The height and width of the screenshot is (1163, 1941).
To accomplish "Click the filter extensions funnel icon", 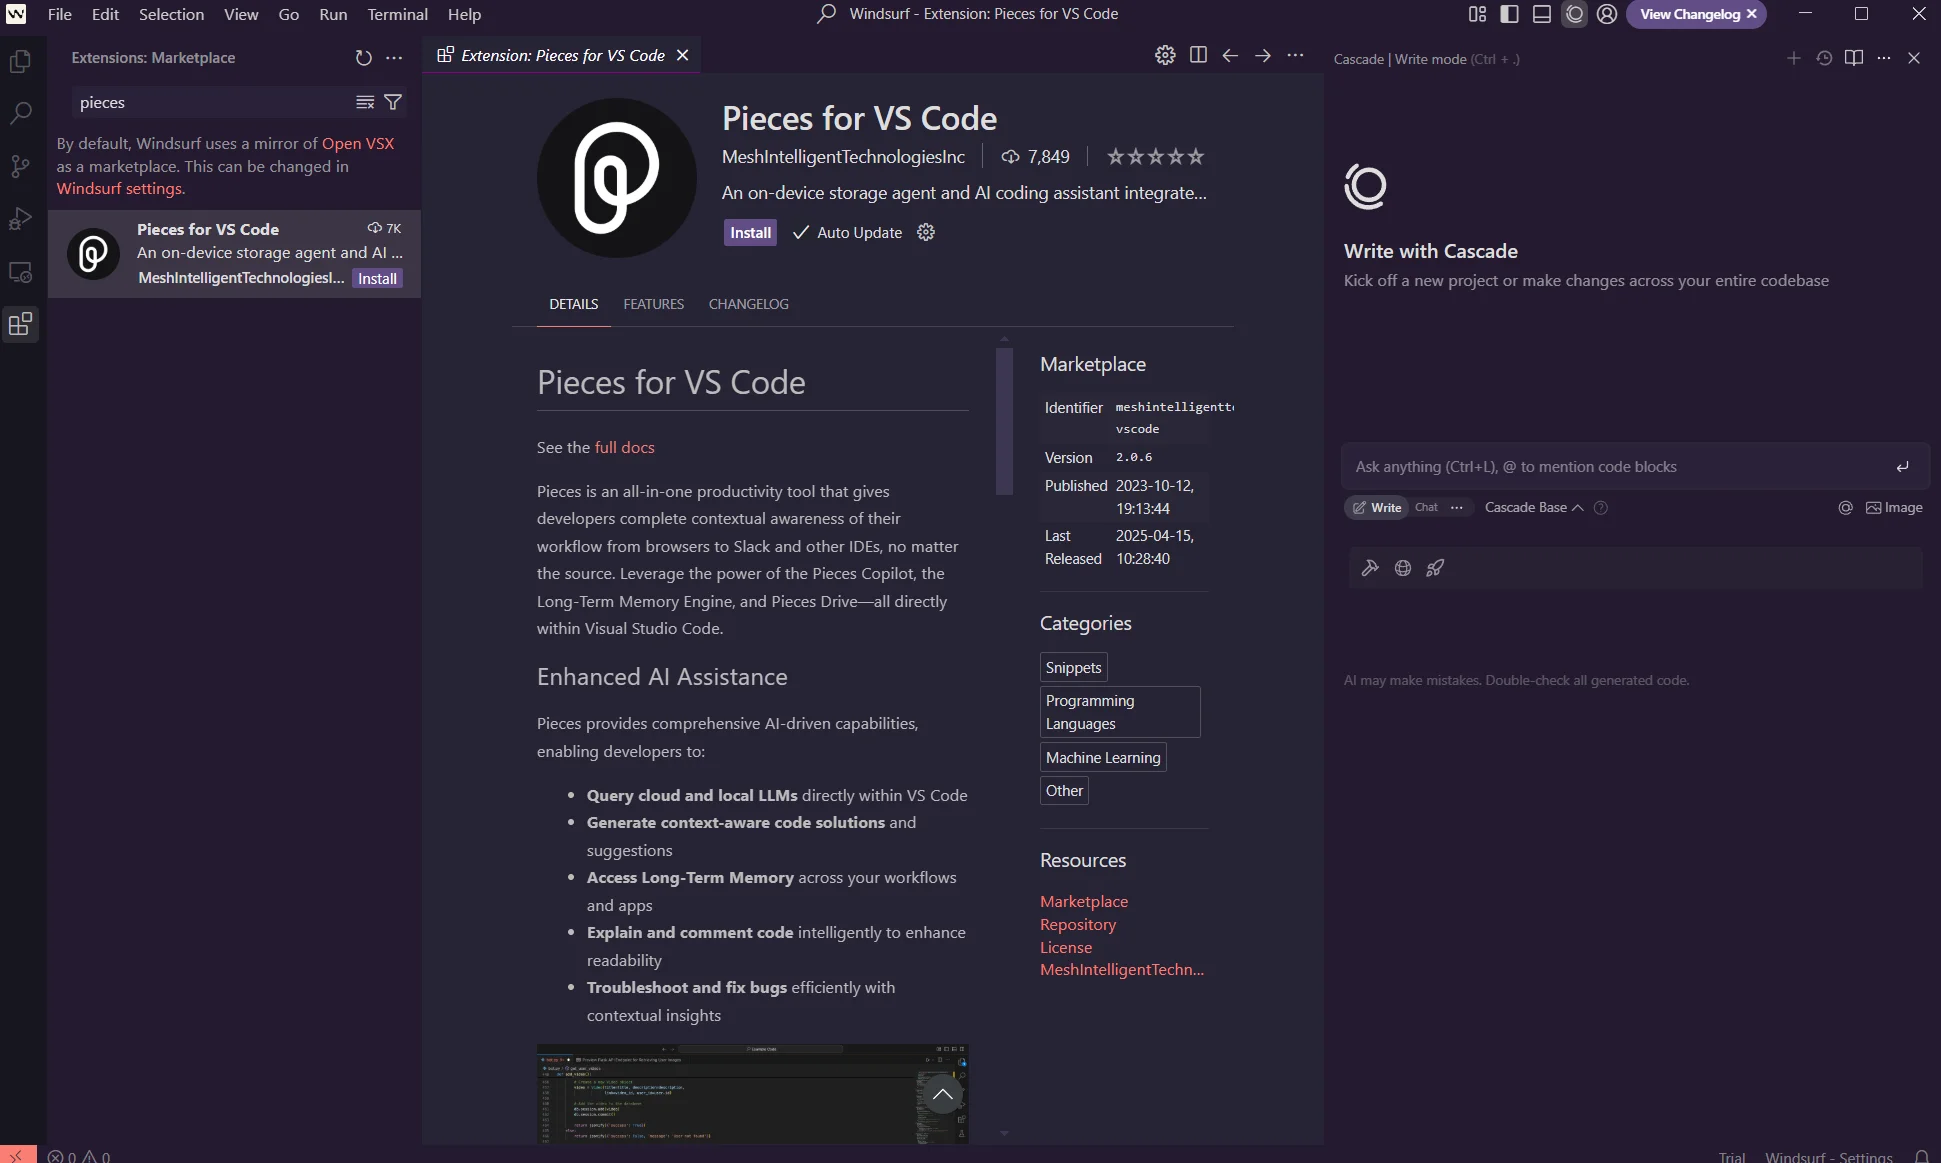I will click(393, 102).
